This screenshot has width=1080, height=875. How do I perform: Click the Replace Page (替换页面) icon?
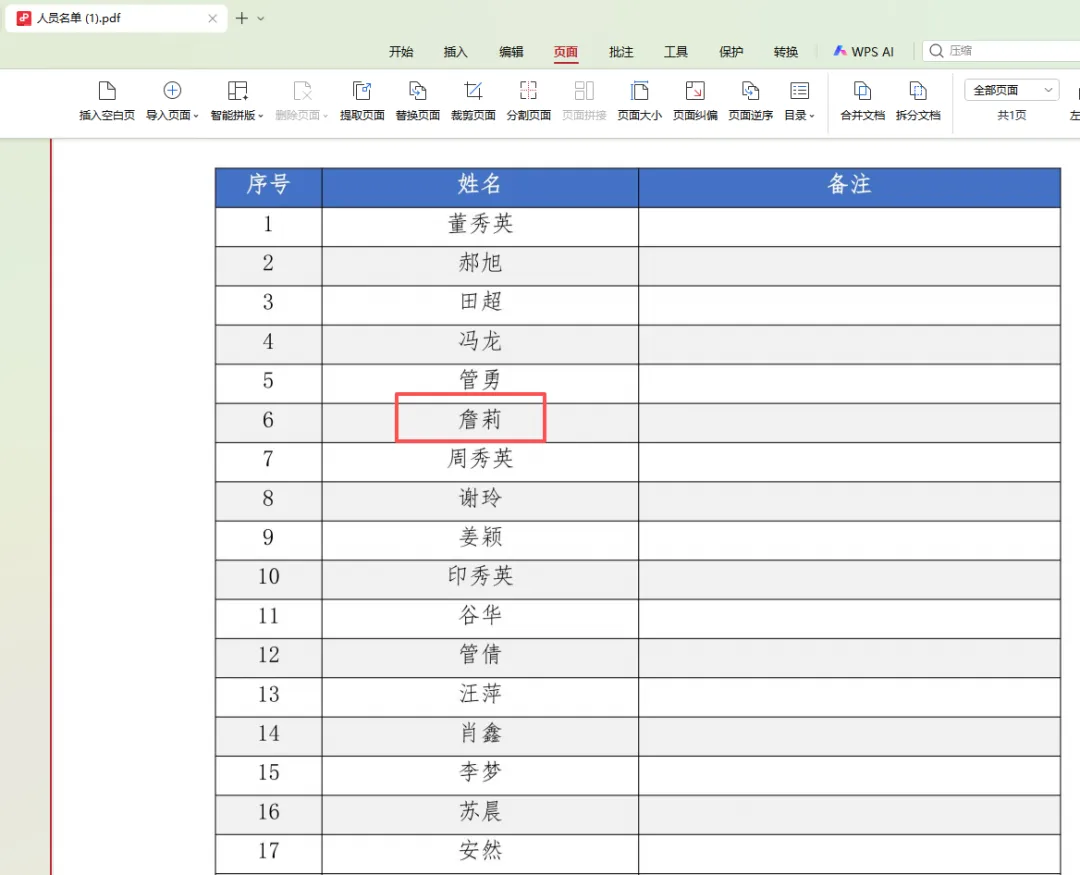(417, 90)
